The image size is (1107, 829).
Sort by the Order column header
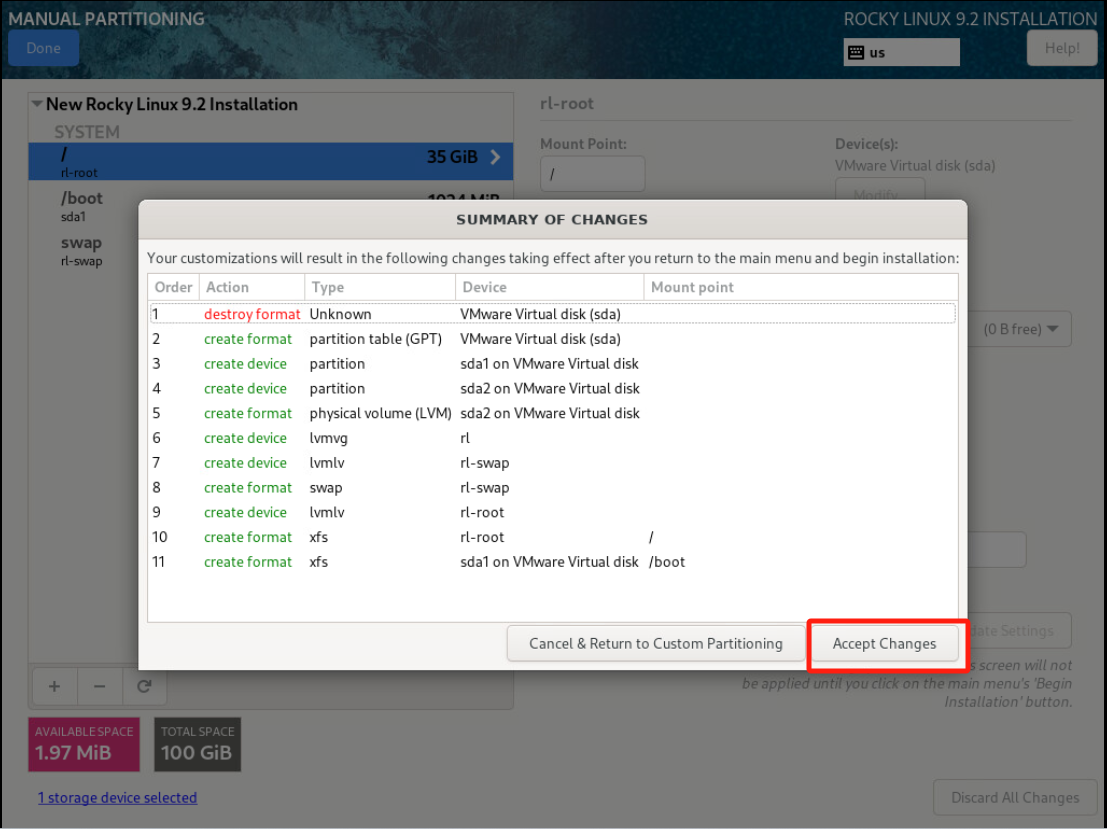[174, 287]
